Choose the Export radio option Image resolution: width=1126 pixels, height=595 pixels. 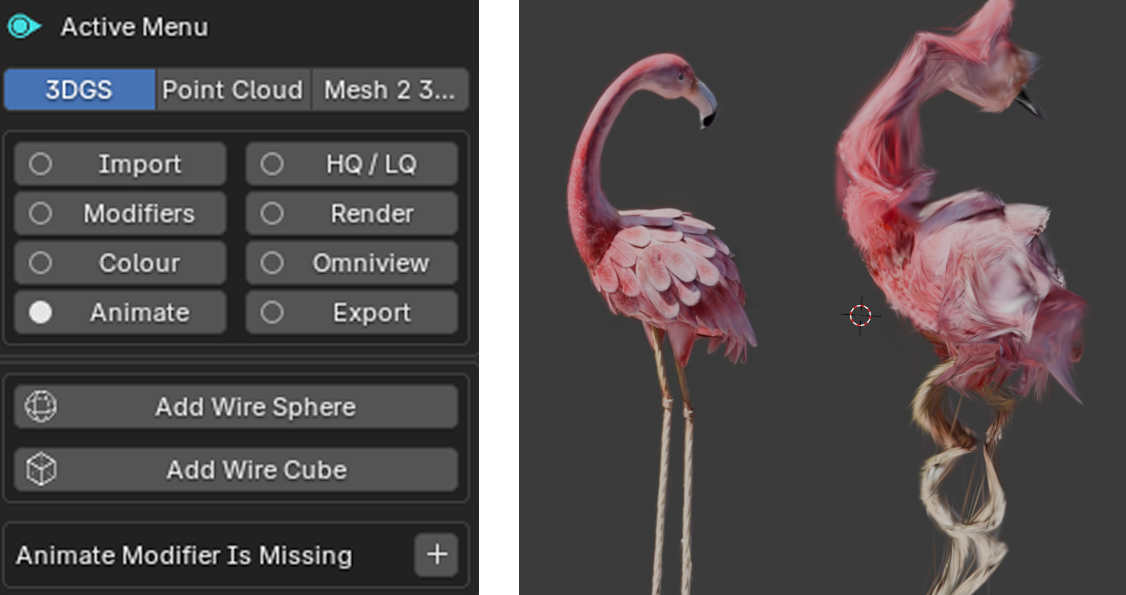(352, 313)
